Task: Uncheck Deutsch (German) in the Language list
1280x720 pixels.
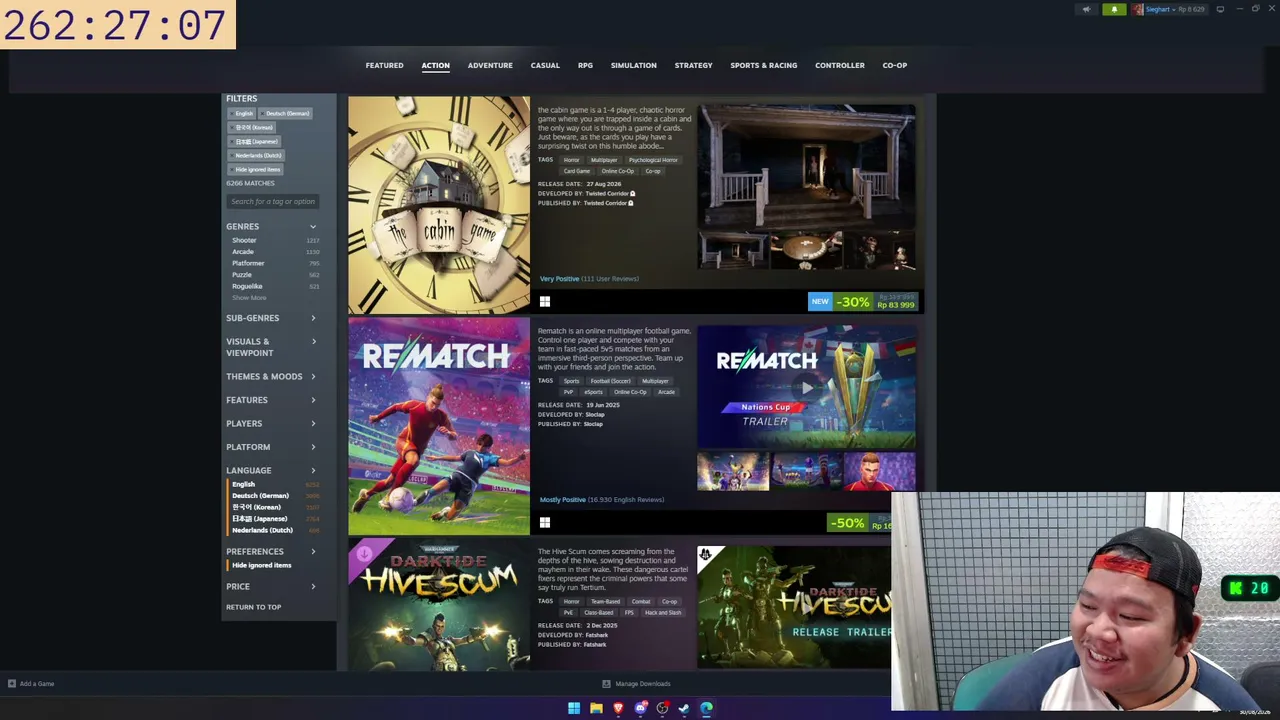Action: point(275,496)
